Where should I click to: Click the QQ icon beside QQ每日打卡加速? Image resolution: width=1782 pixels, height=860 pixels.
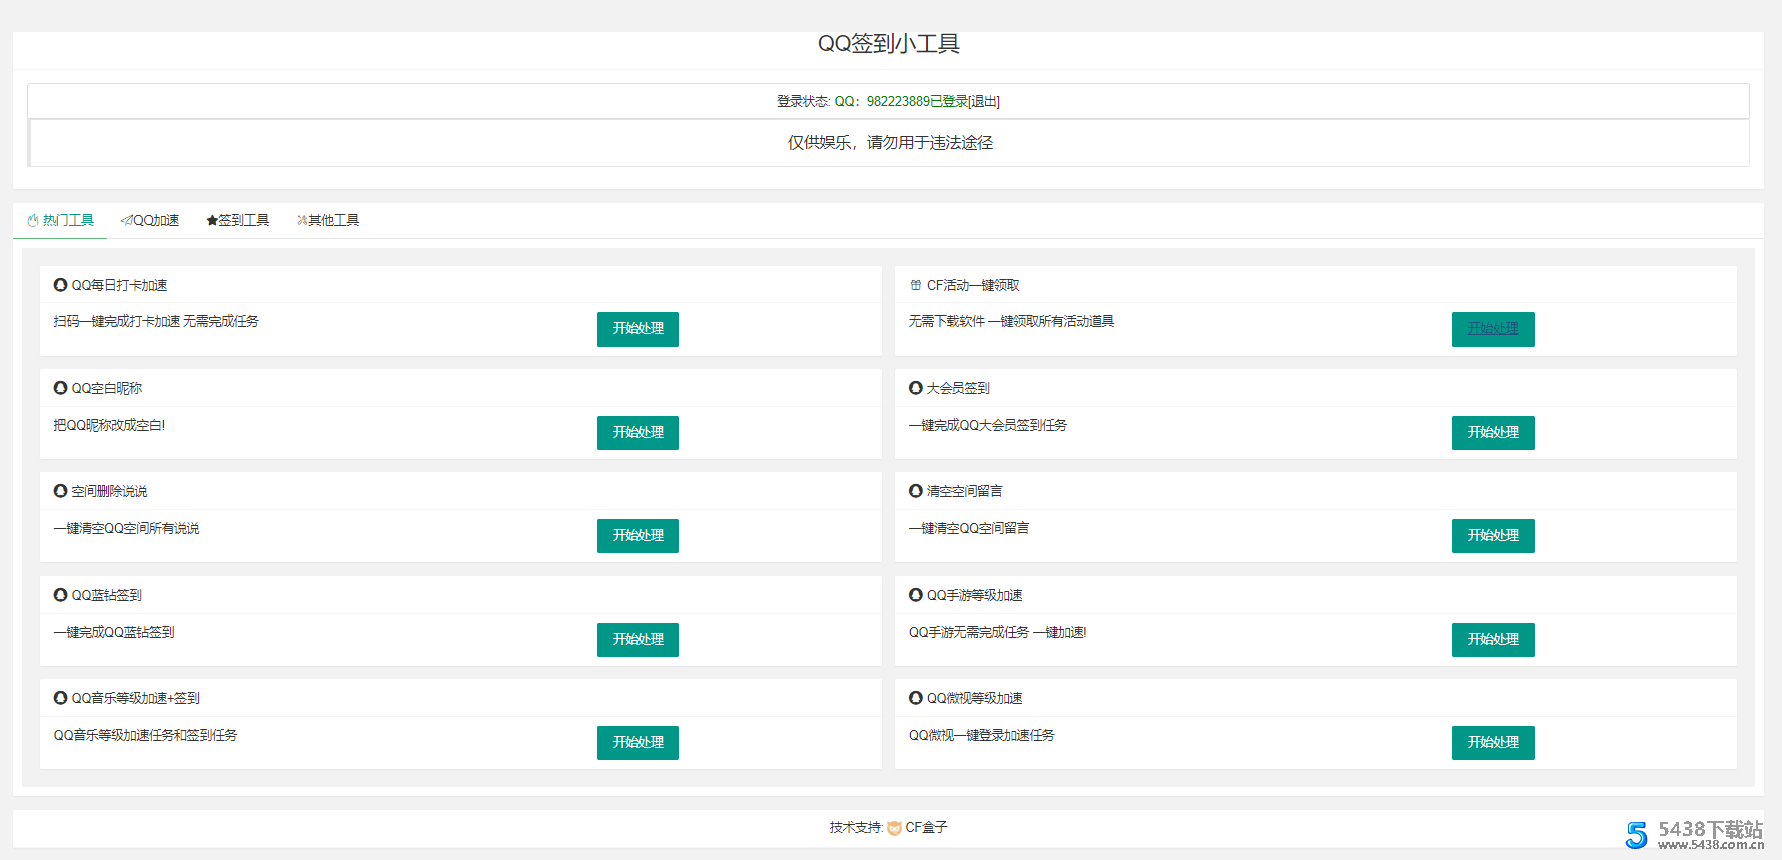pos(61,285)
